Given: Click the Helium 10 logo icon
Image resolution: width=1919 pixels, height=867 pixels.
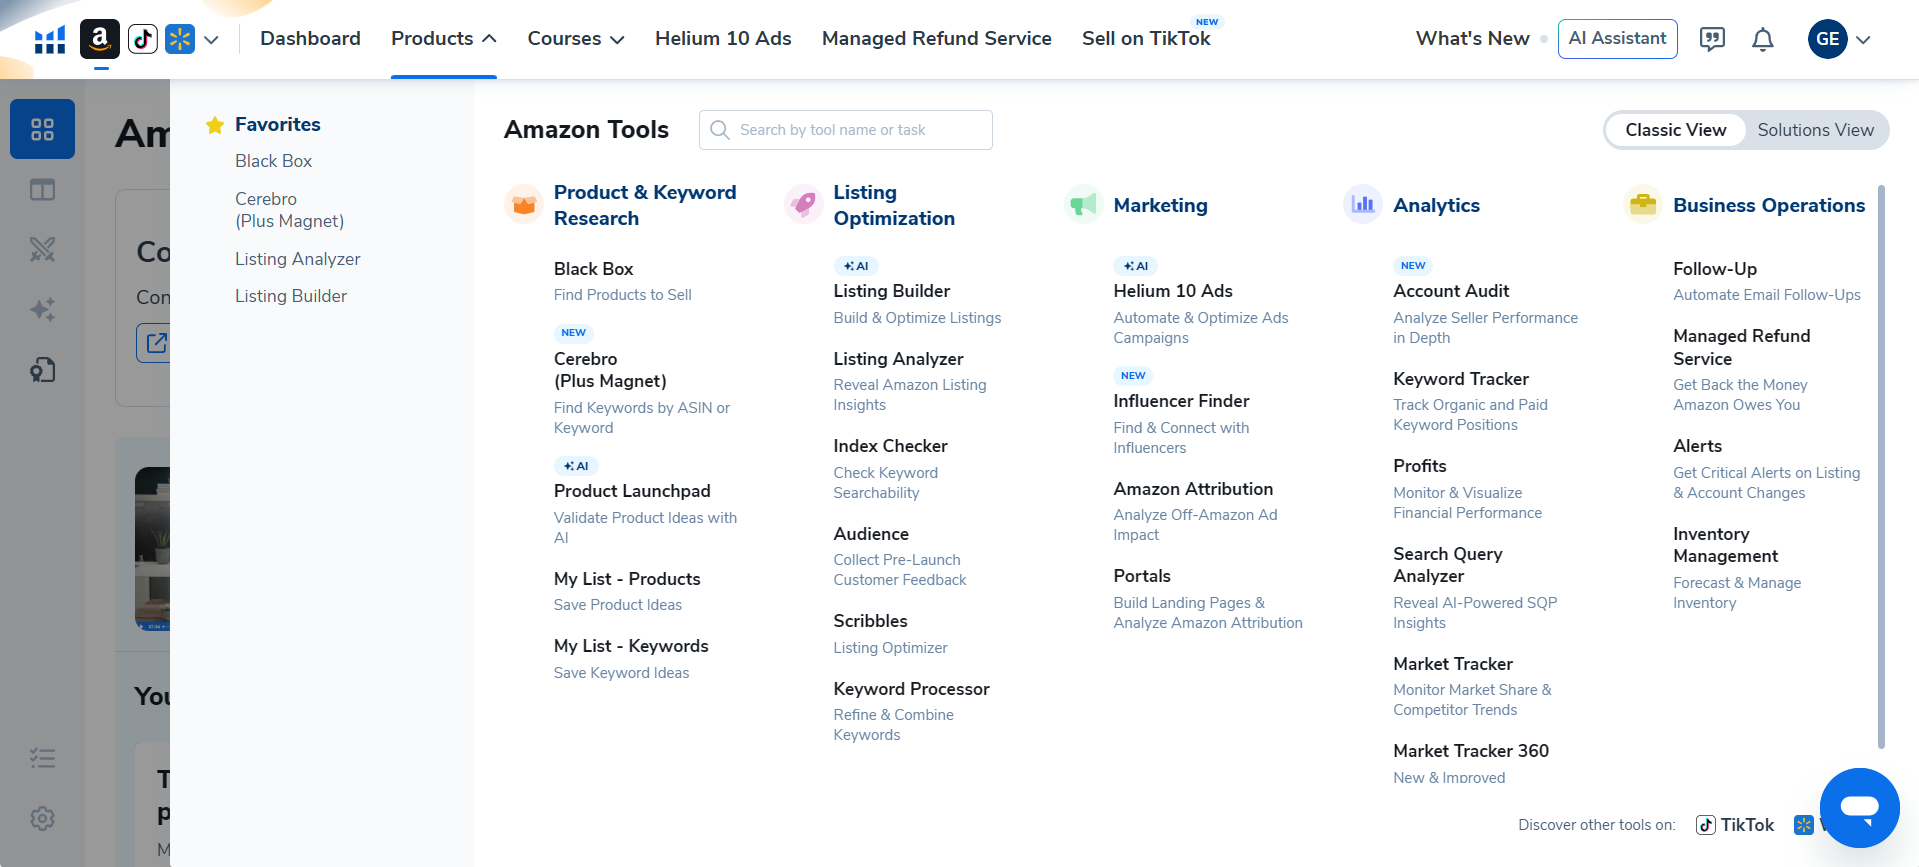Looking at the screenshot, I should (50, 40).
